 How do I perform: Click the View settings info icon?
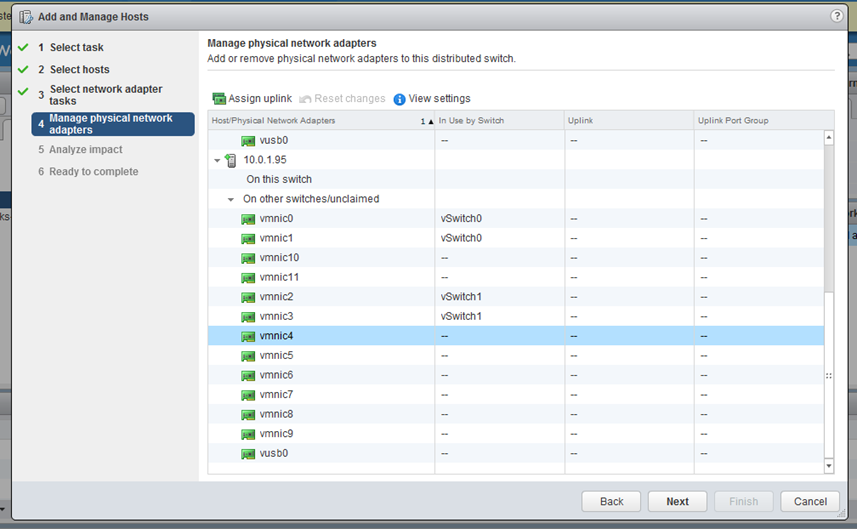[400, 99]
